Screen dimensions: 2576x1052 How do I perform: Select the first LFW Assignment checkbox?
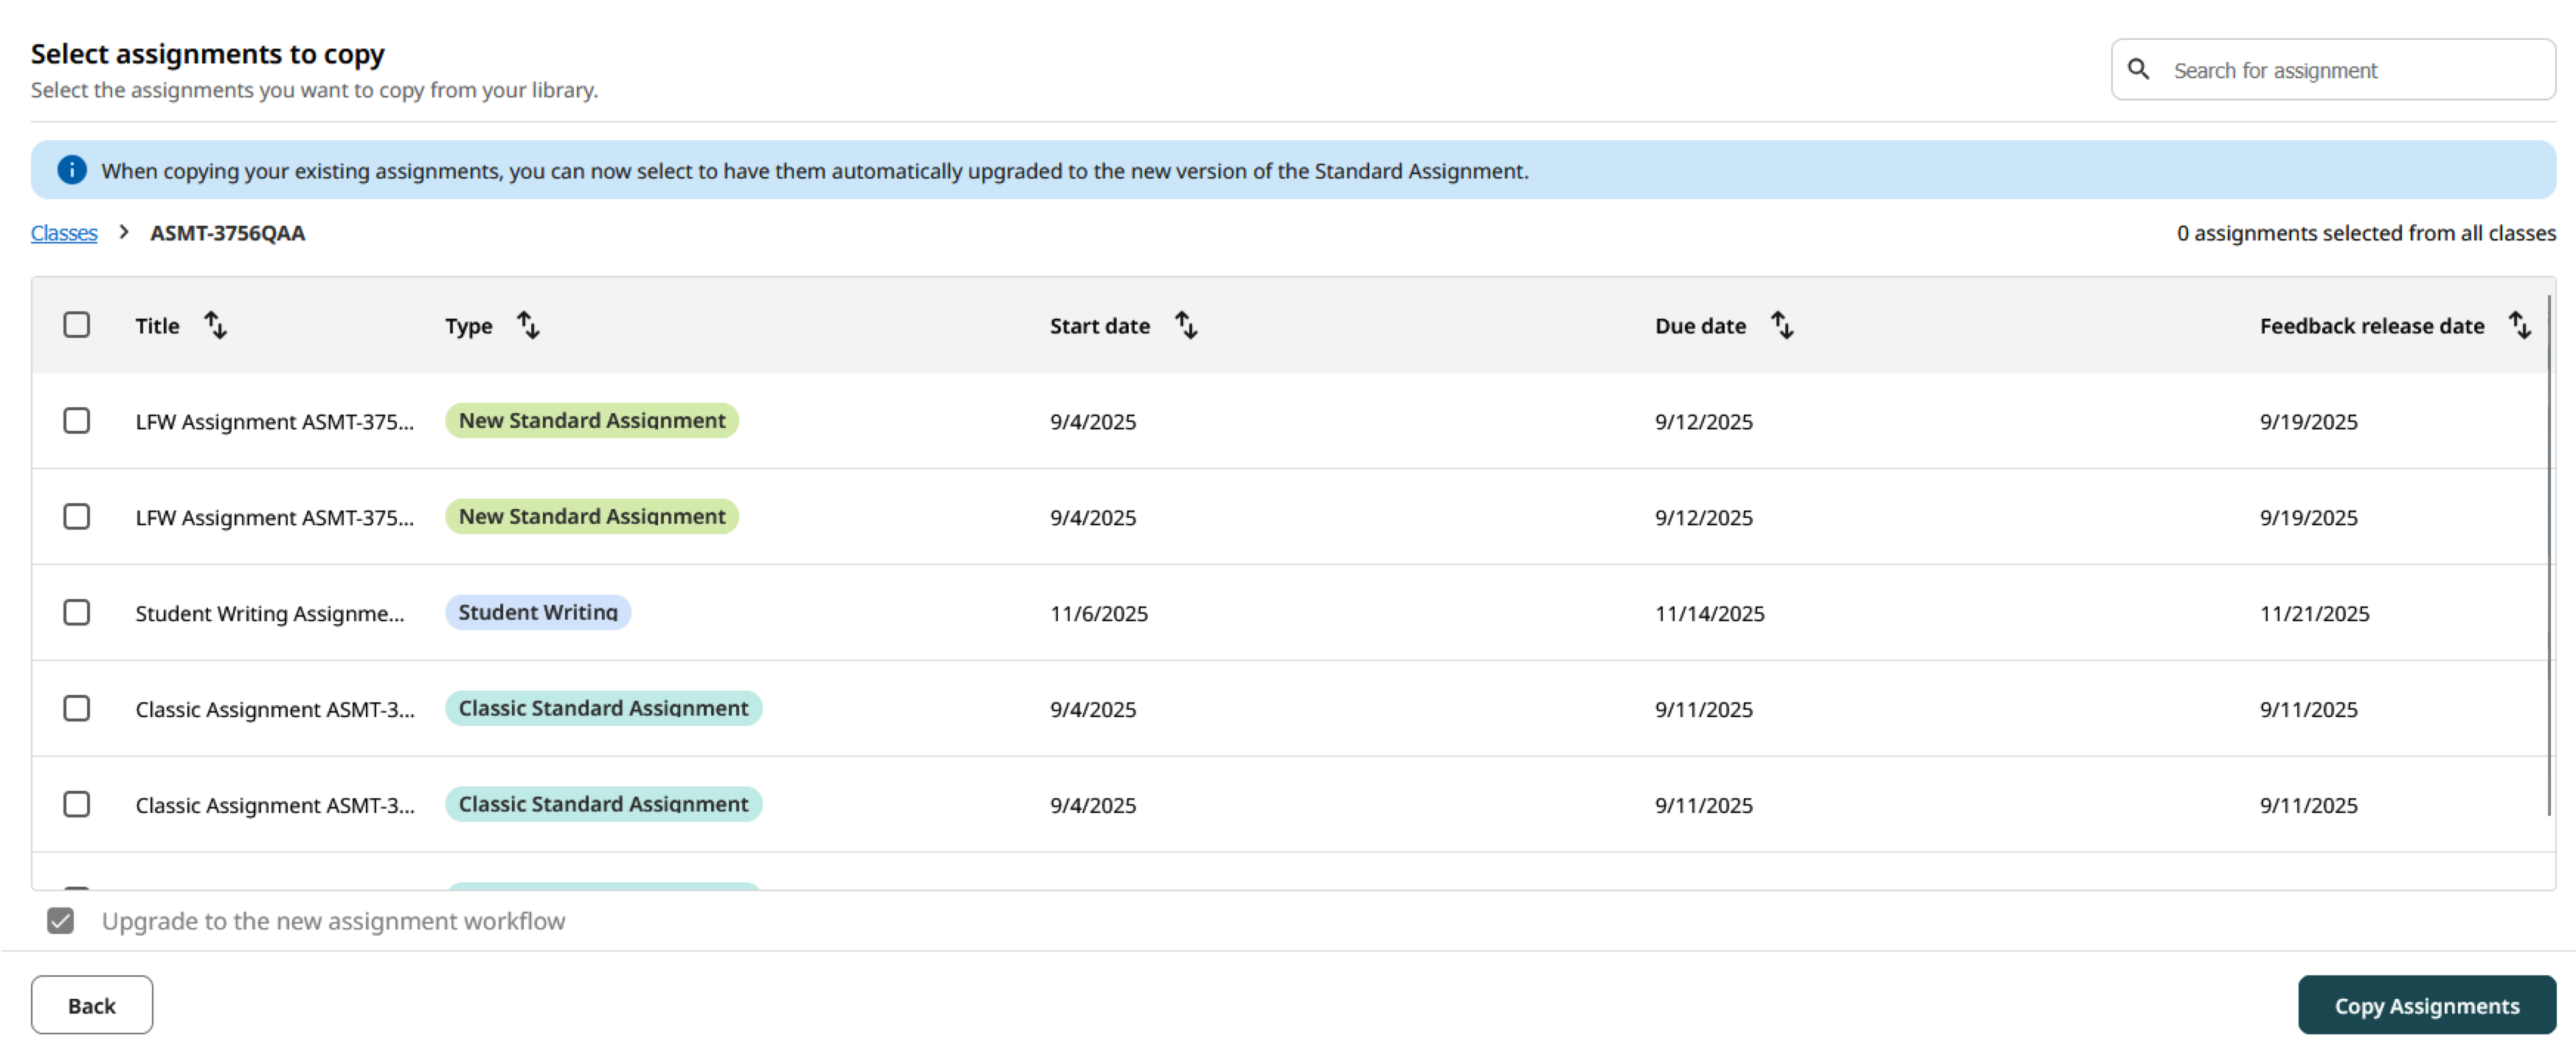(77, 421)
